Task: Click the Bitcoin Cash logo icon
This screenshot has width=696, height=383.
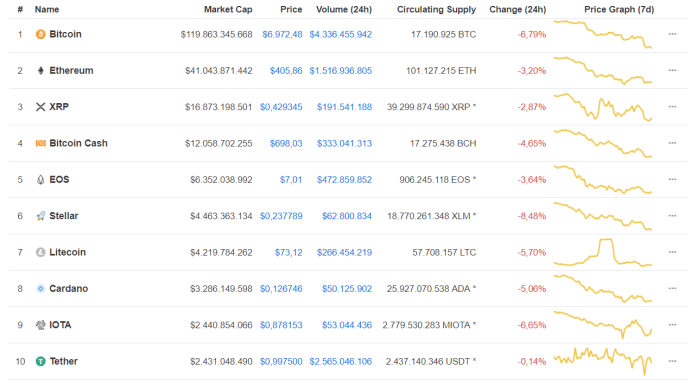Action: (40, 143)
